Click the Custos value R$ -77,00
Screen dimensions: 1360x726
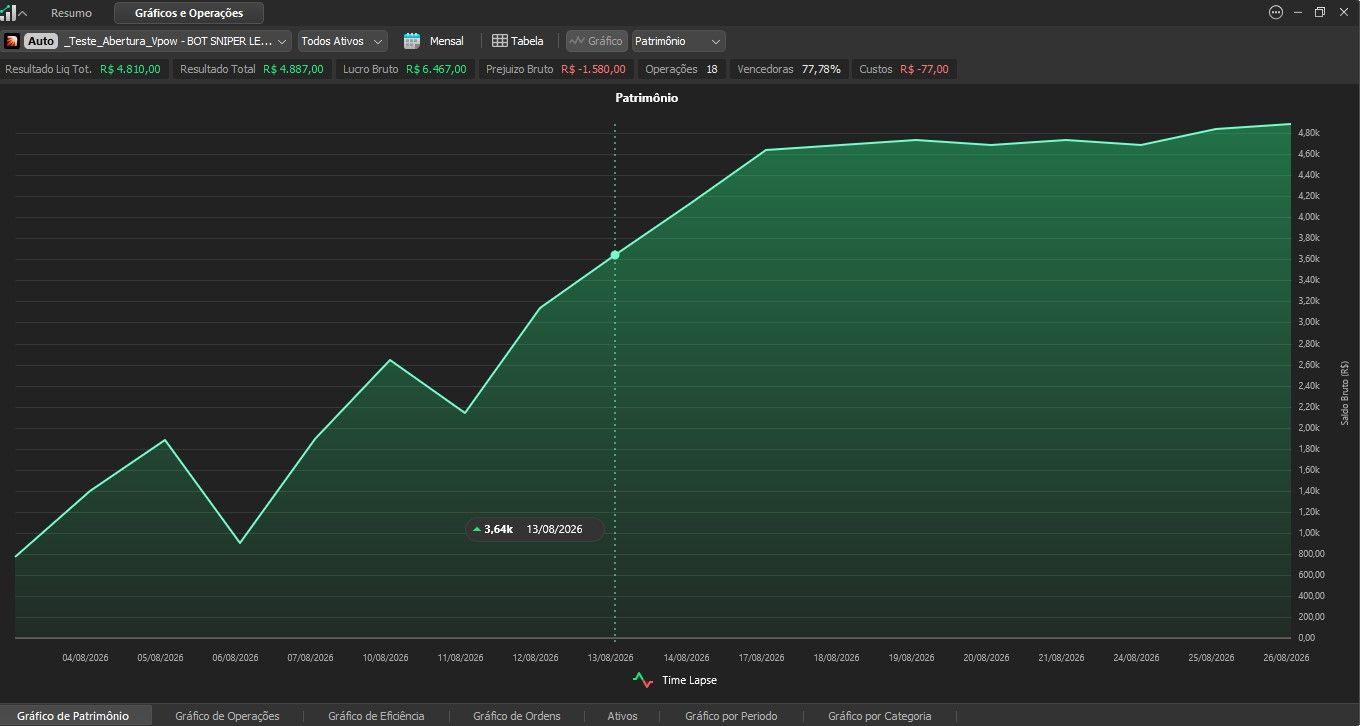pos(924,69)
